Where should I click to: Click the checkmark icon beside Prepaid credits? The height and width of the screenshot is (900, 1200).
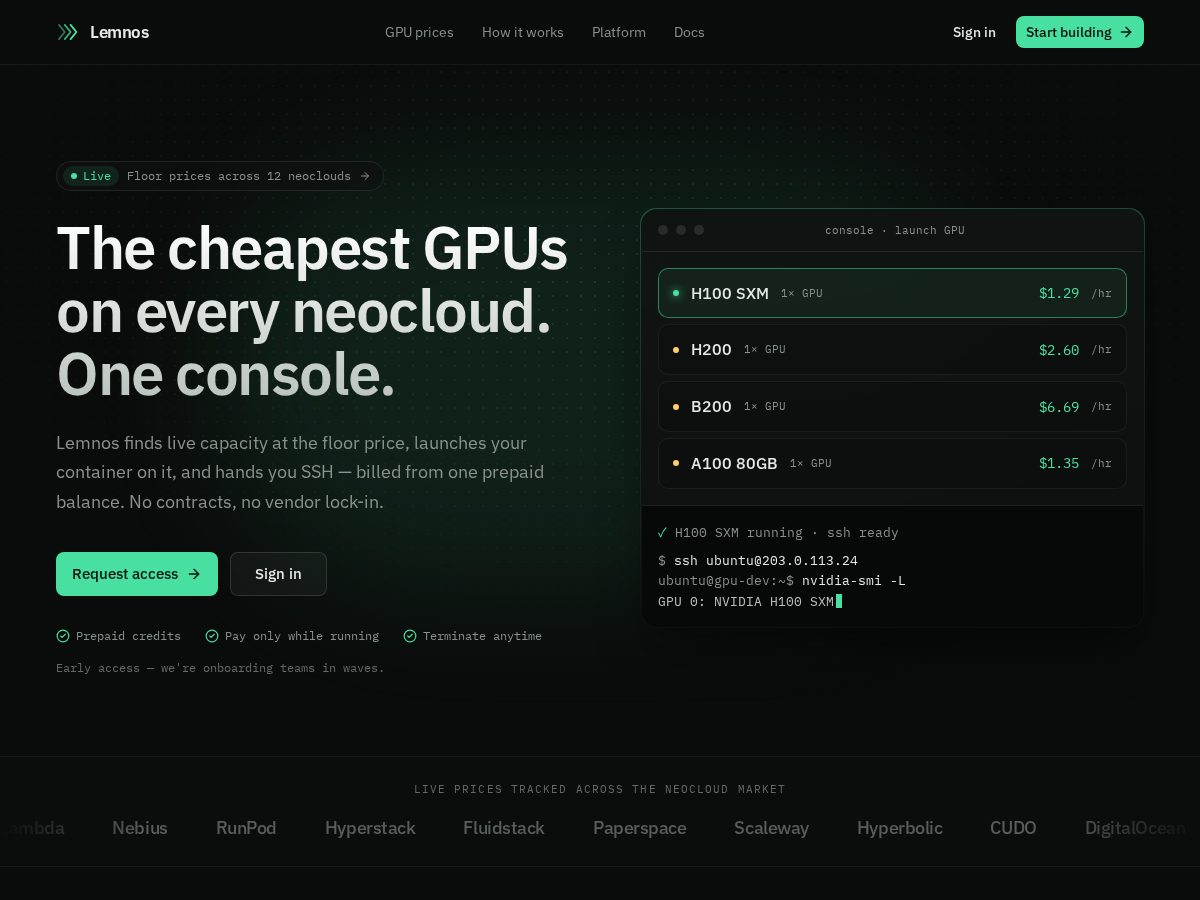63,636
